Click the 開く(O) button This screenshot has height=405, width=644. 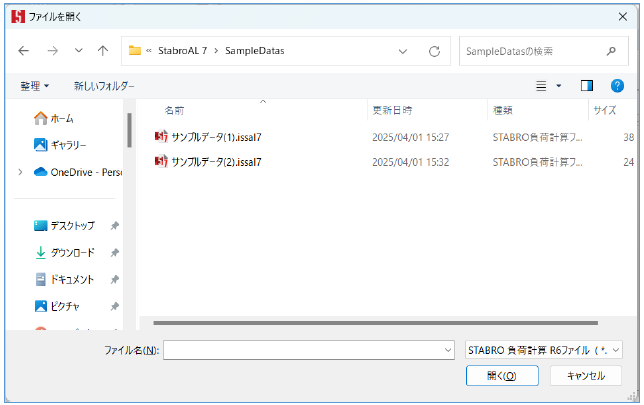(502, 376)
